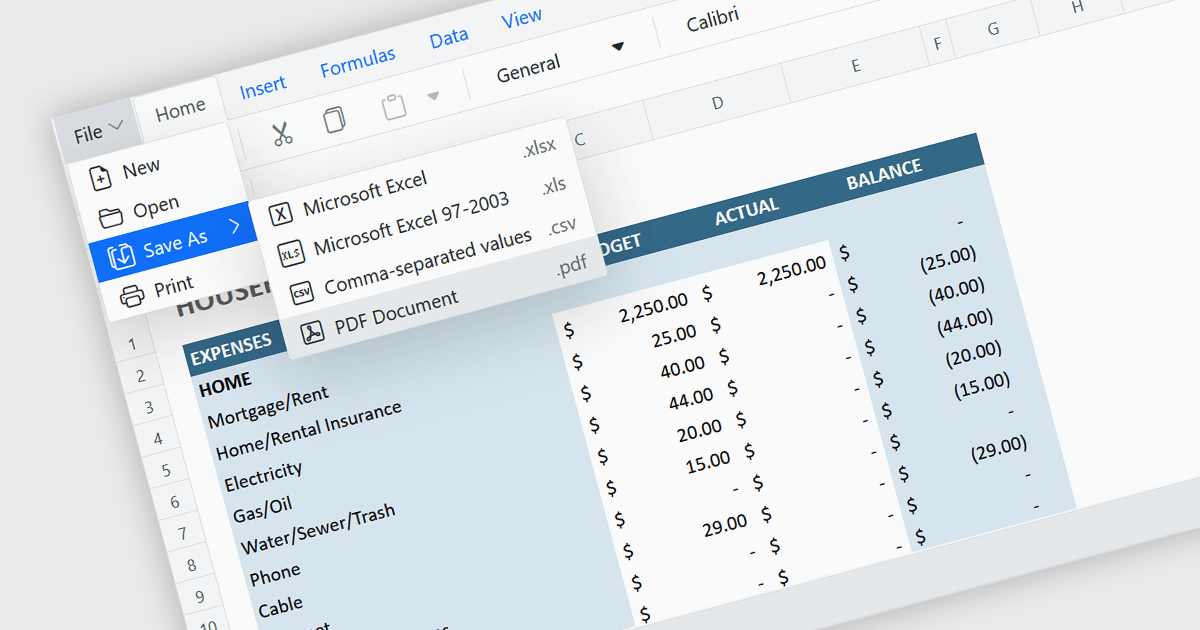Click the New file icon
This screenshot has width=1200, height=630.
click(100, 178)
